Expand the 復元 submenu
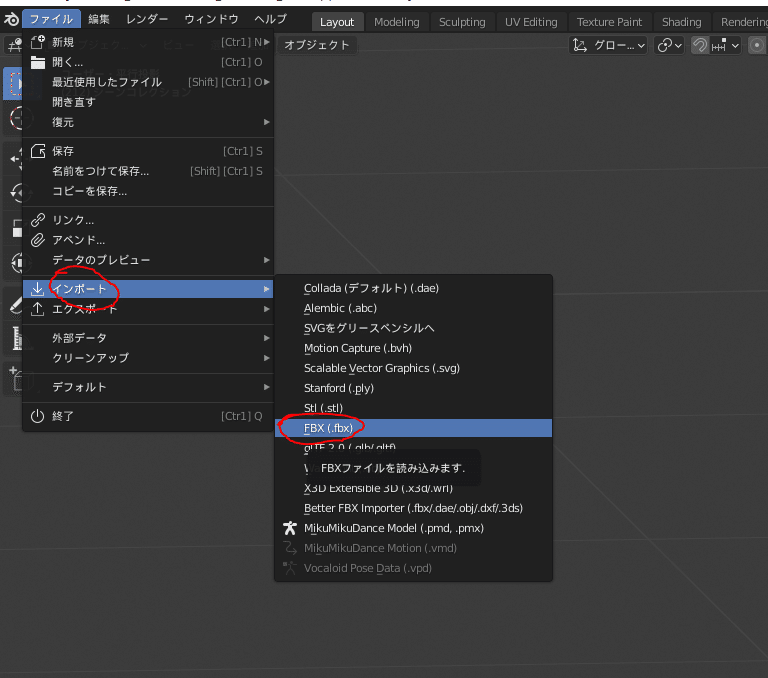Screen dimensions: 768x678 pyautogui.click(x=148, y=122)
